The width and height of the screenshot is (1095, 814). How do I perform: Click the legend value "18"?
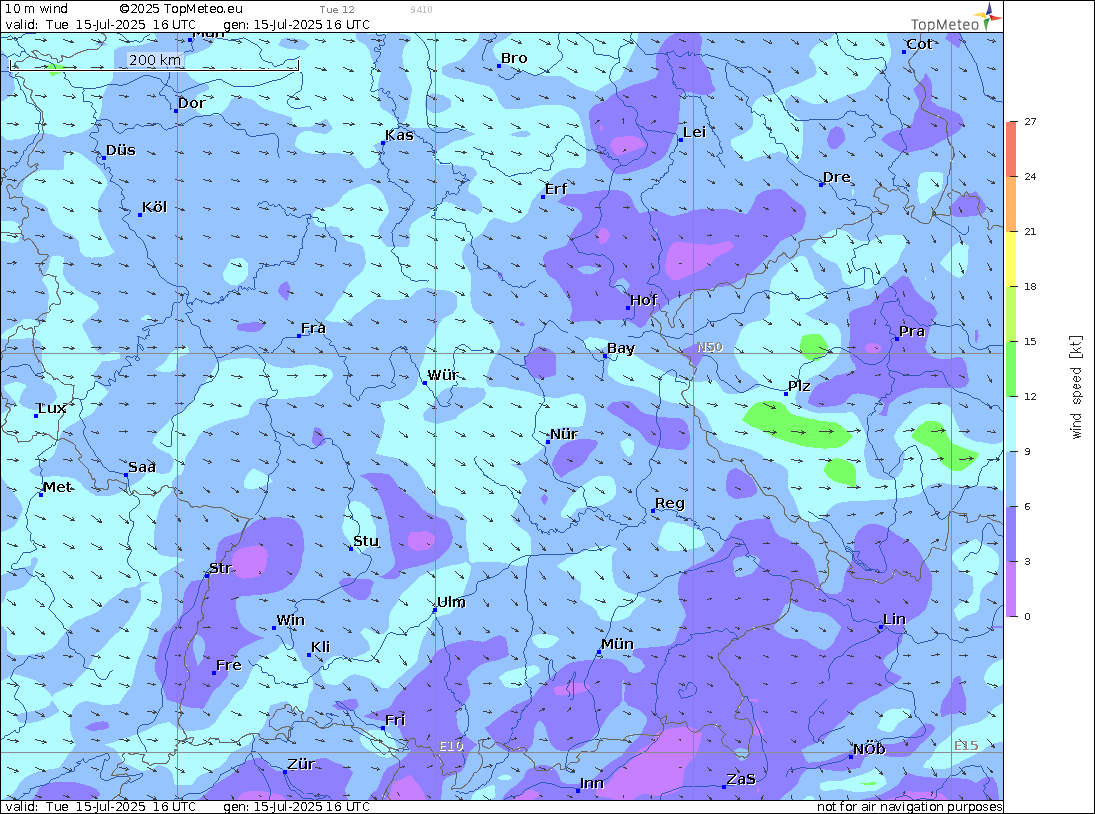1030,286
